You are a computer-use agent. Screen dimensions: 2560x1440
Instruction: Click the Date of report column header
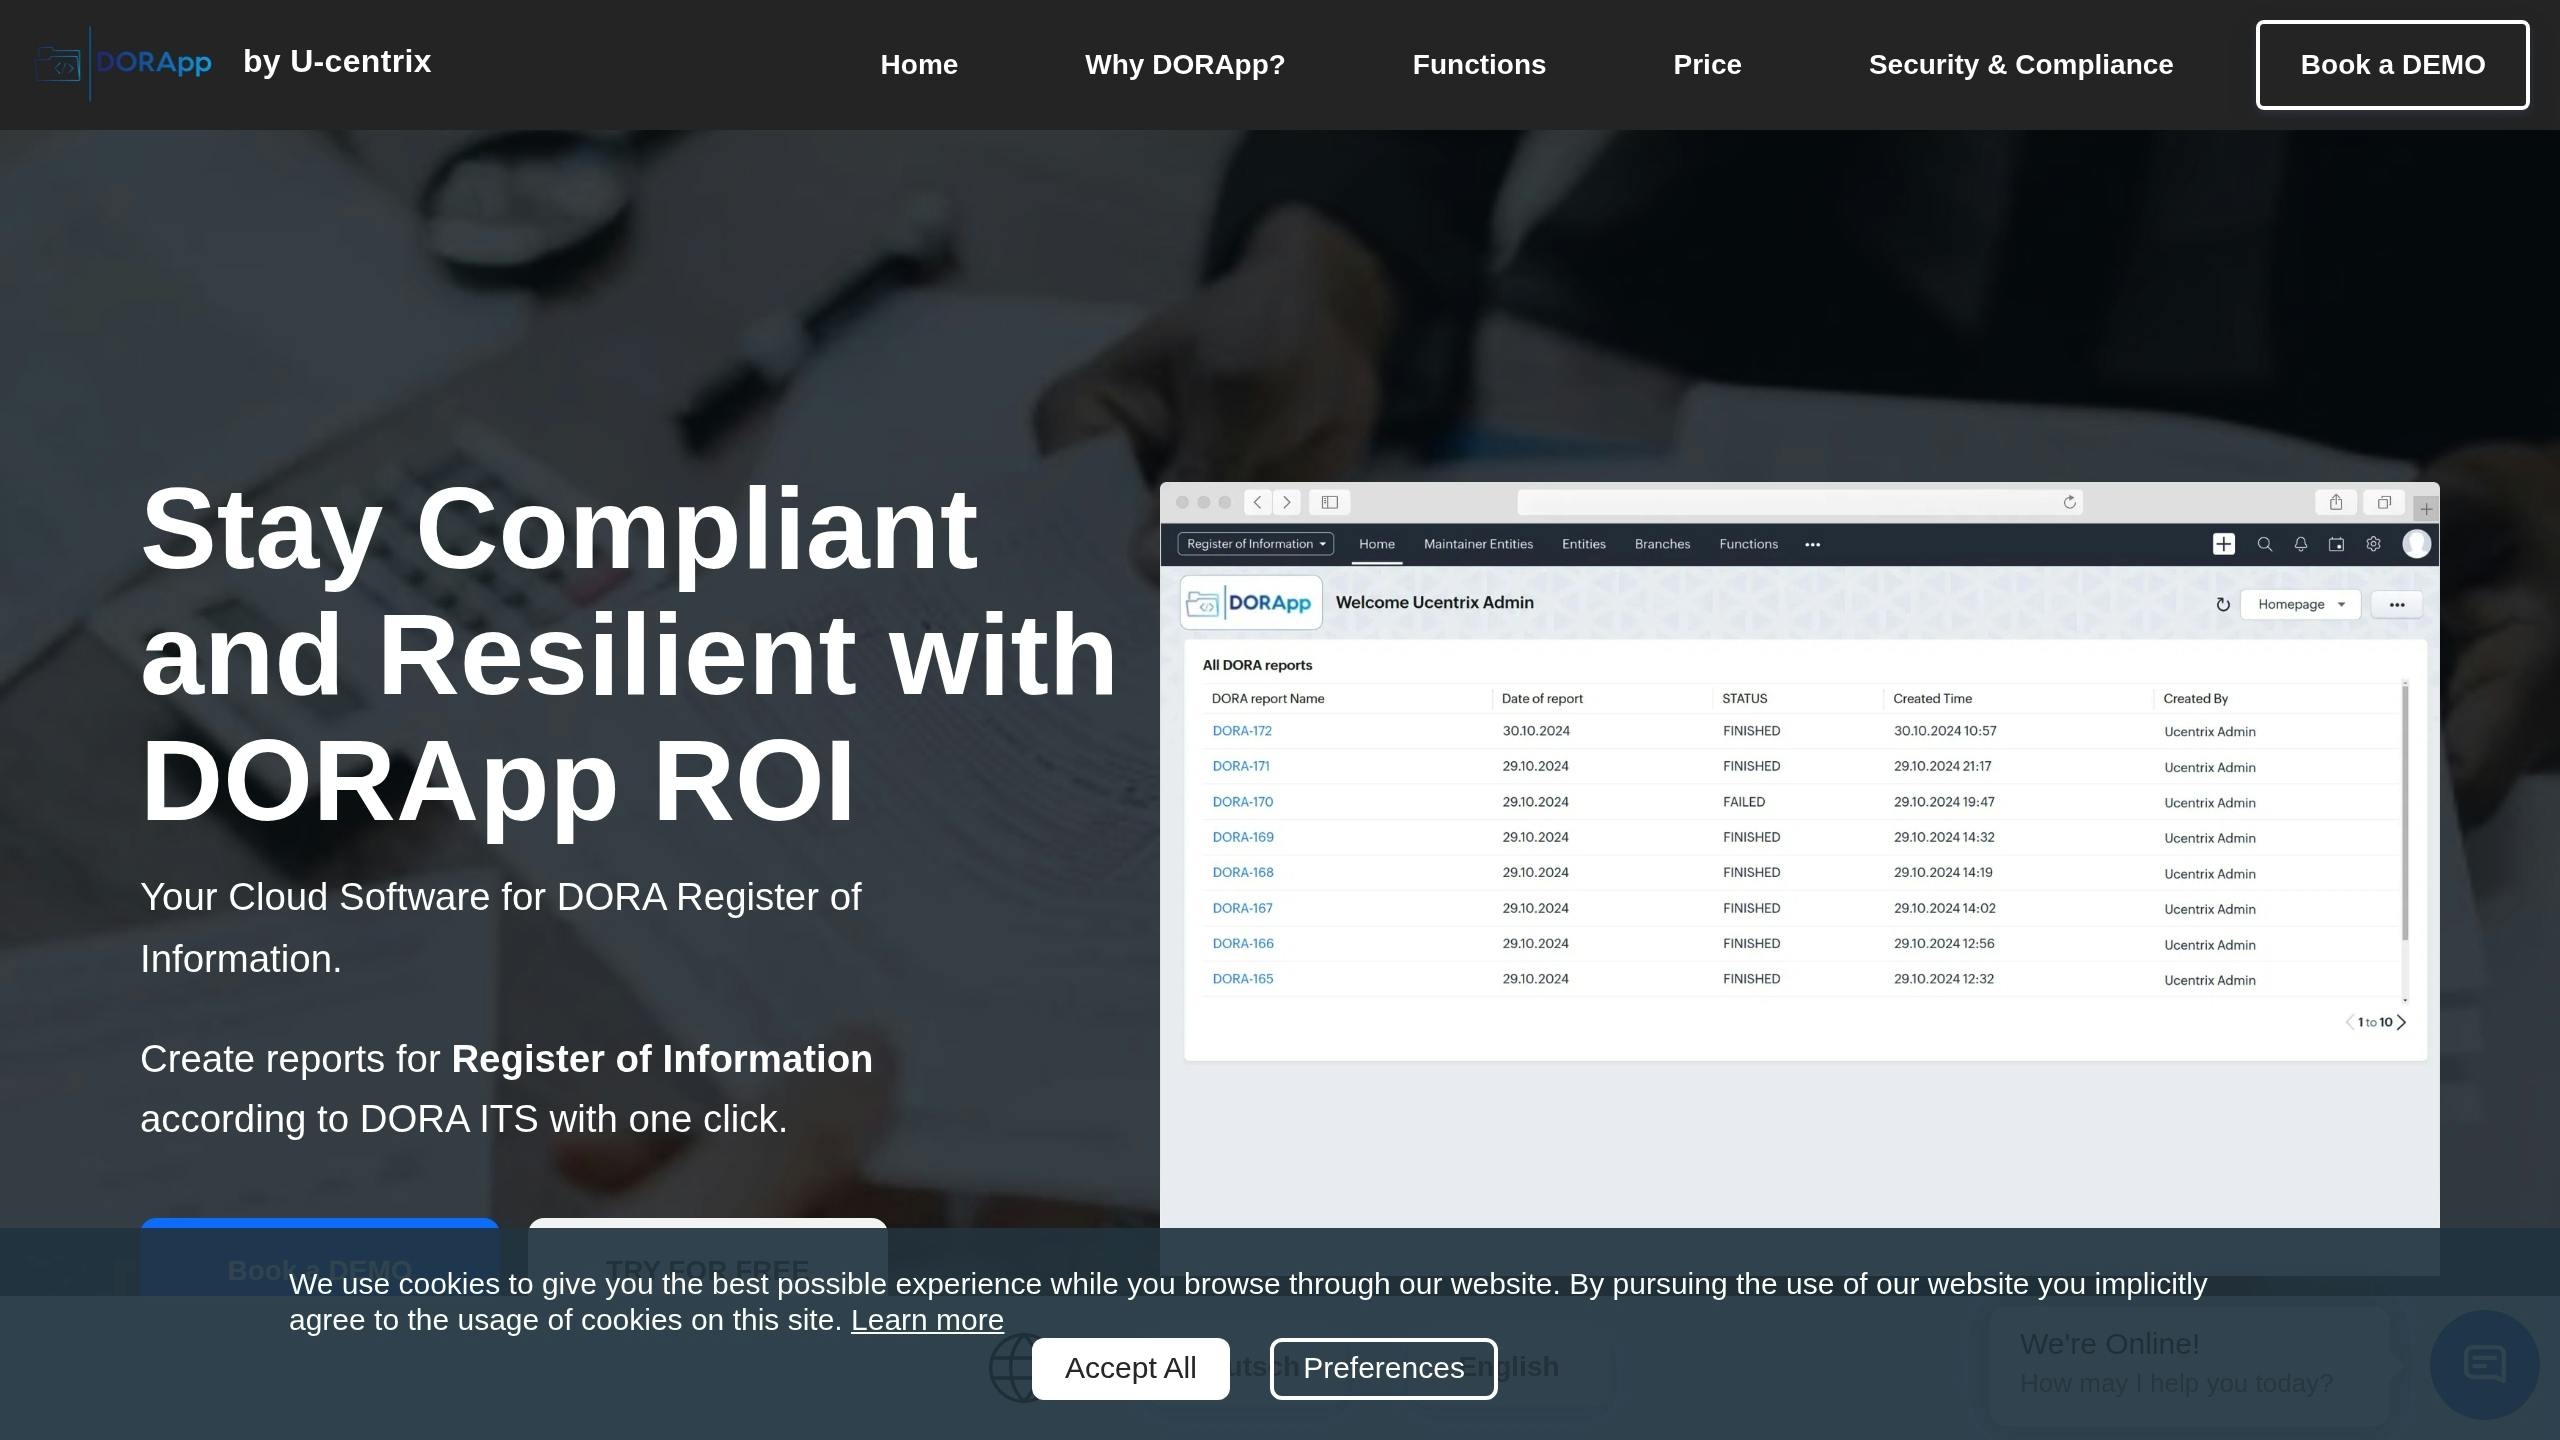click(1542, 699)
